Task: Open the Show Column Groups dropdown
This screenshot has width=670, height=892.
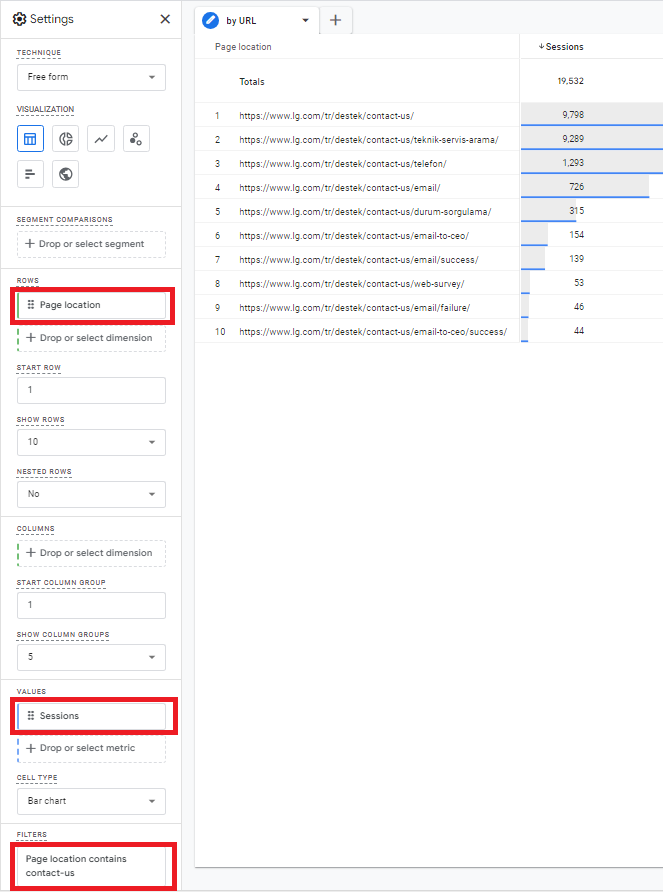Action: pyautogui.click(x=91, y=657)
